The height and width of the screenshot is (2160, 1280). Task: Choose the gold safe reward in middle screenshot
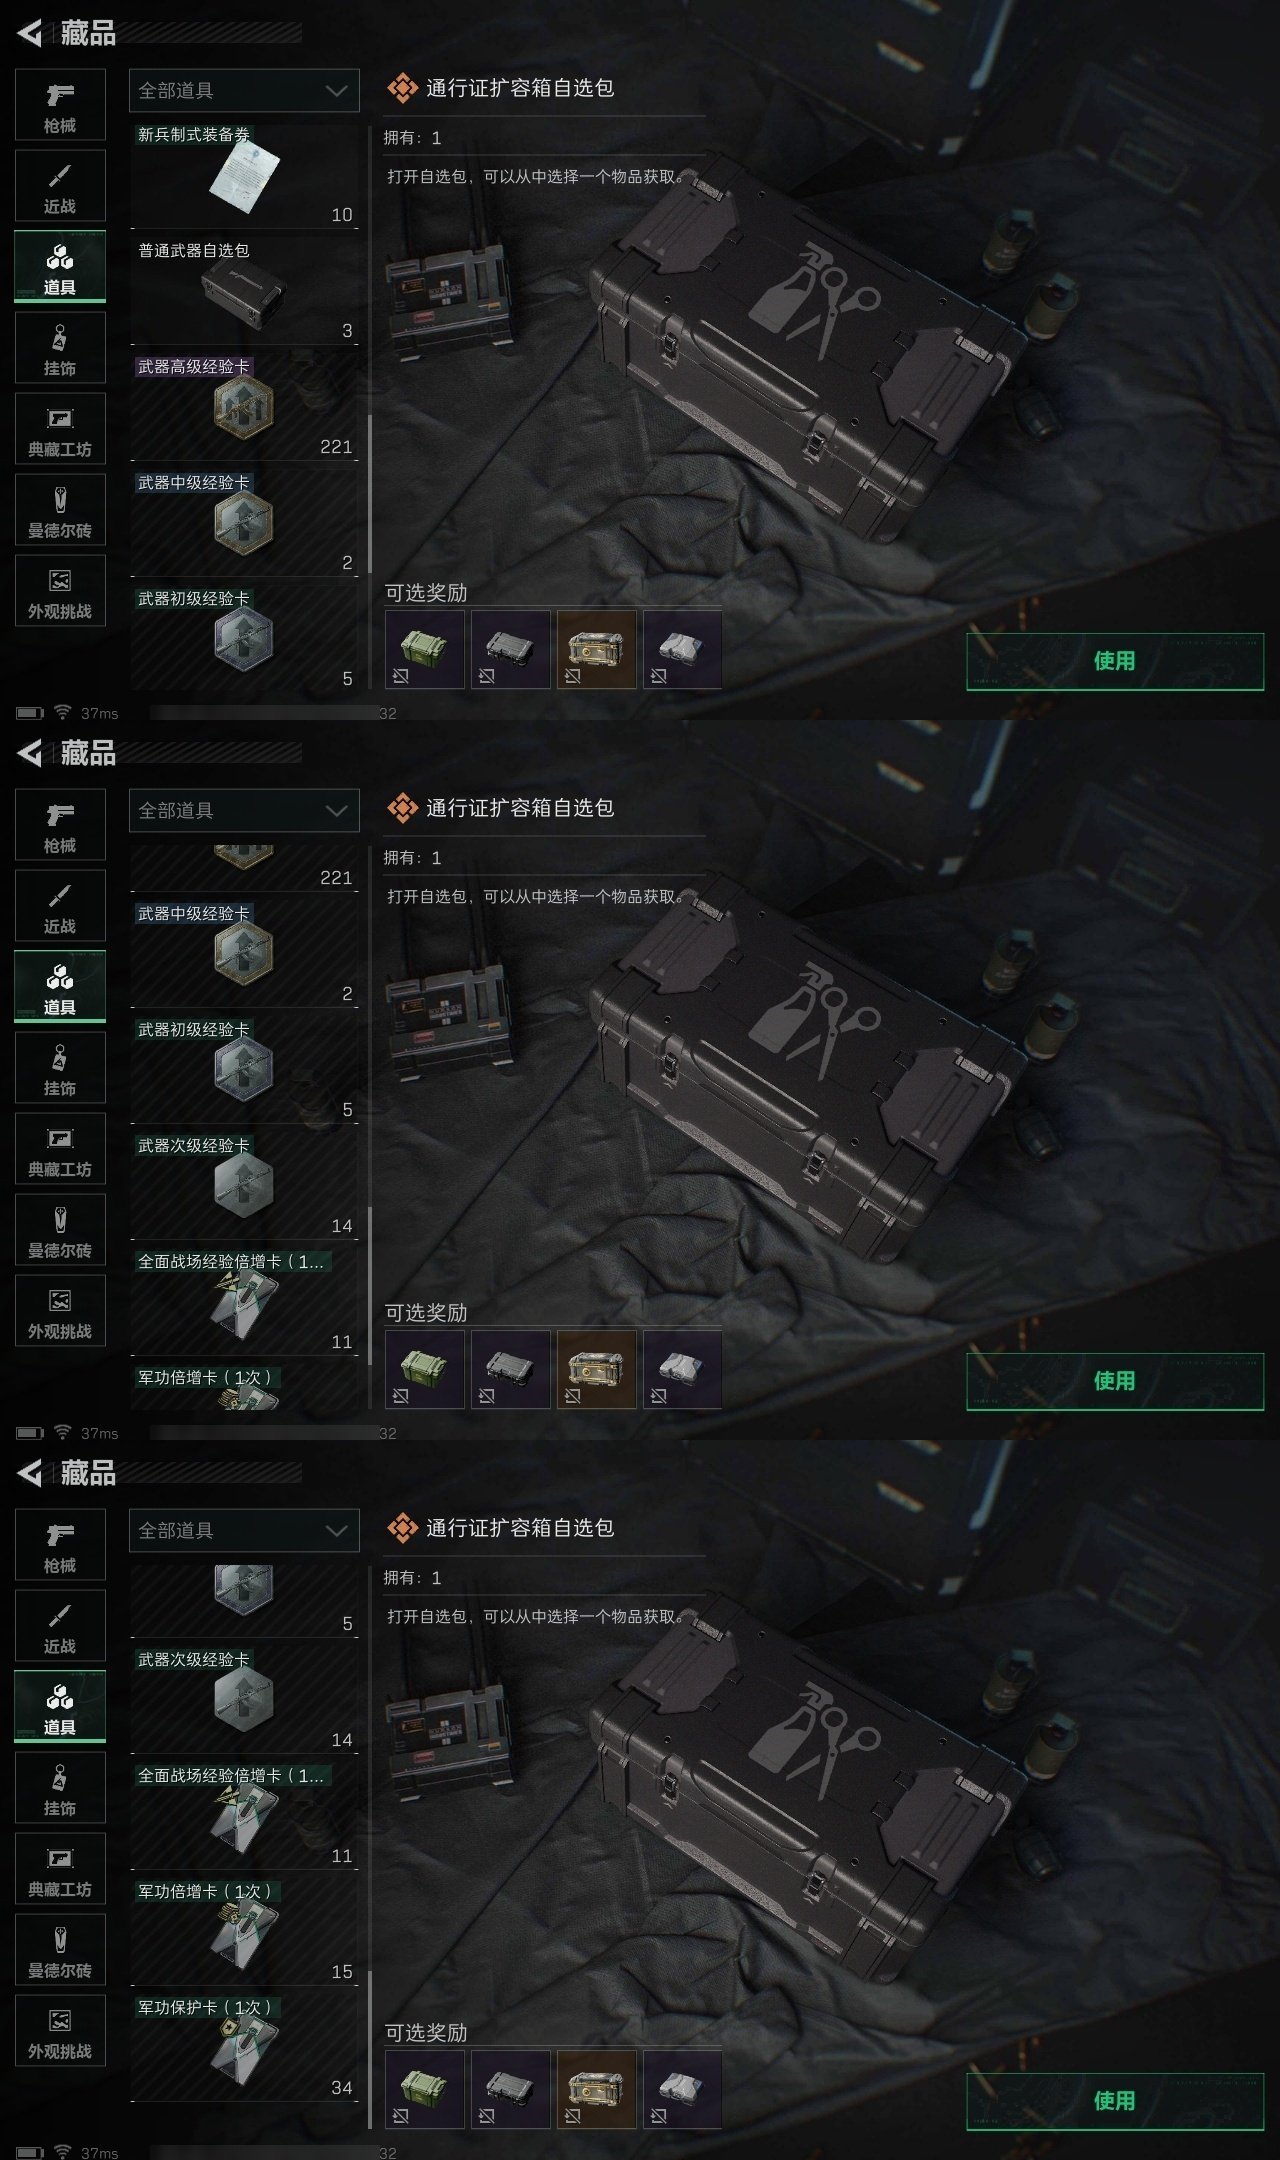point(597,1370)
